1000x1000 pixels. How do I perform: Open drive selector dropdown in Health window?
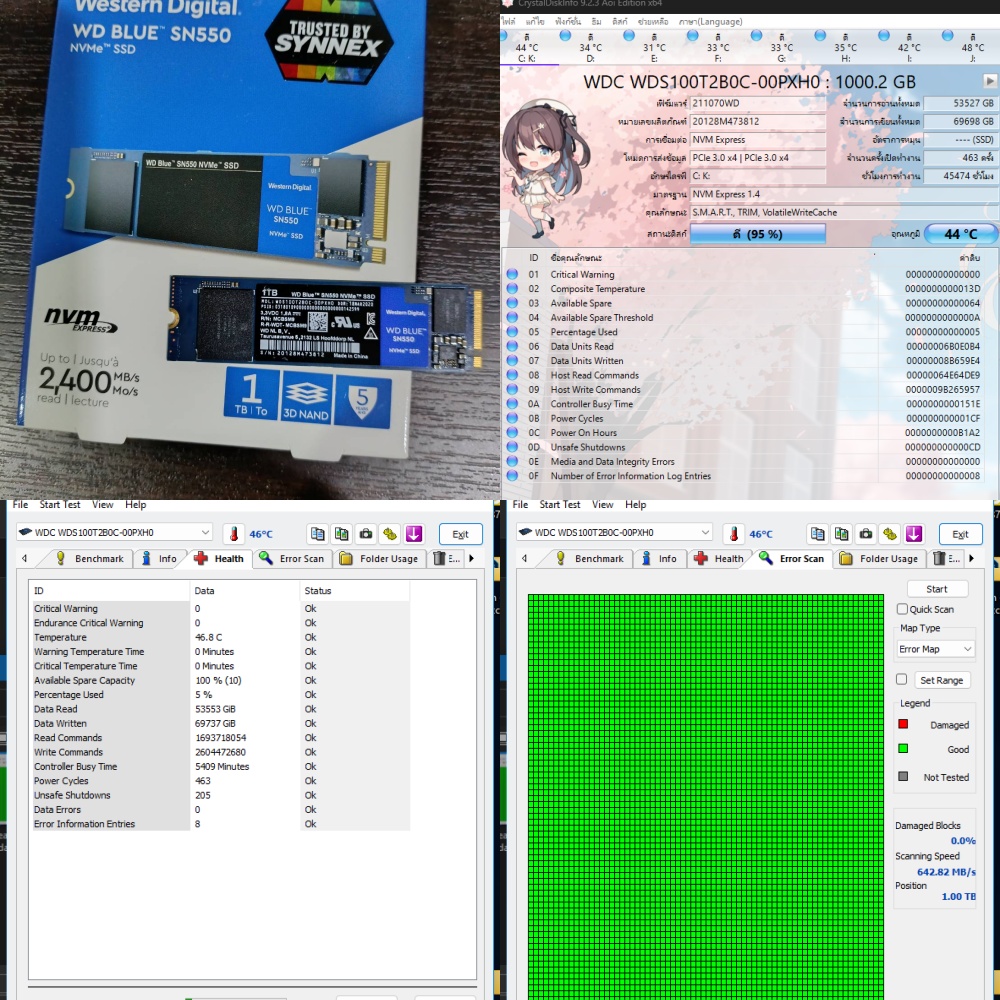115,533
